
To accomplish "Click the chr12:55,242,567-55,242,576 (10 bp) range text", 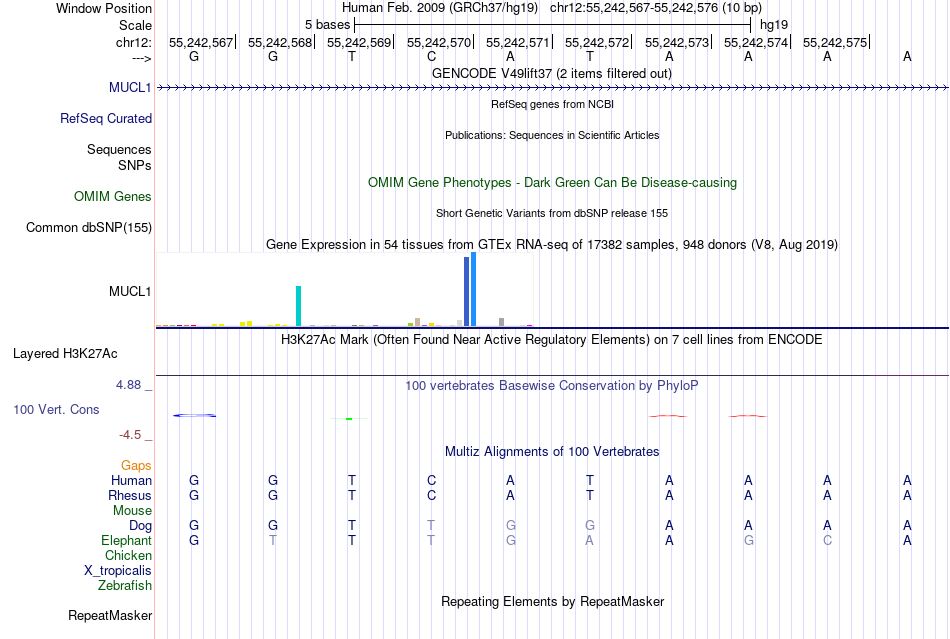I will point(656,8).
